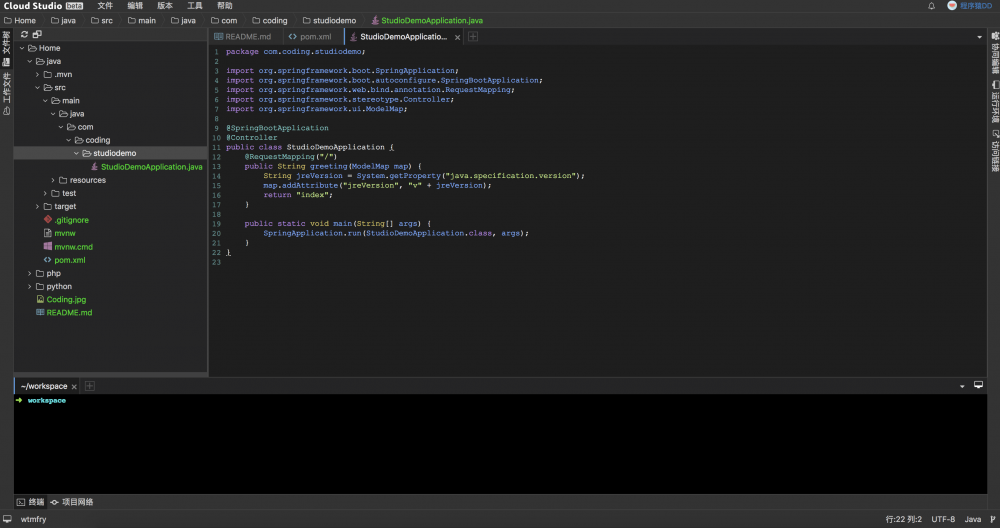Add a new editor tab with plus icon
The width and height of the screenshot is (1000, 528).
coord(473,37)
